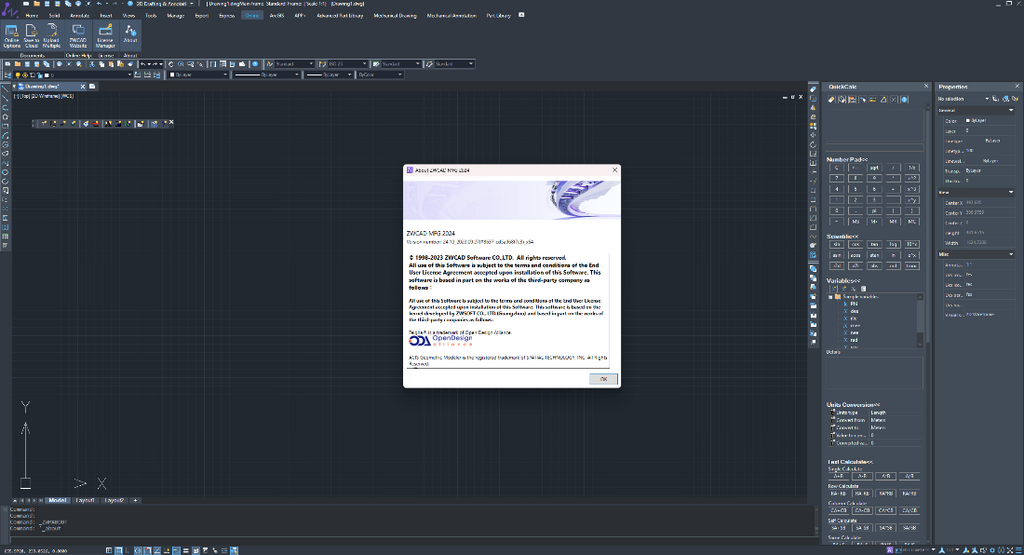Click the About ribbon icon
The height and width of the screenshot is (555, 1024).
[x=130, y=36]
